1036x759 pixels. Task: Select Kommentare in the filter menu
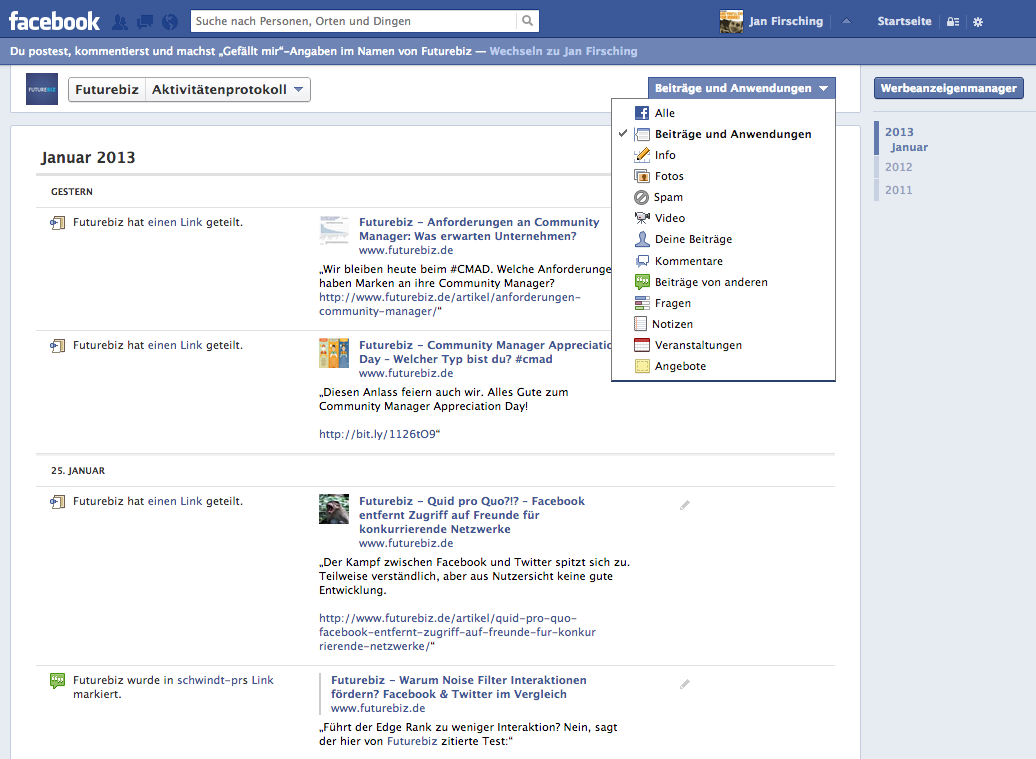click(x=688, y=261)
